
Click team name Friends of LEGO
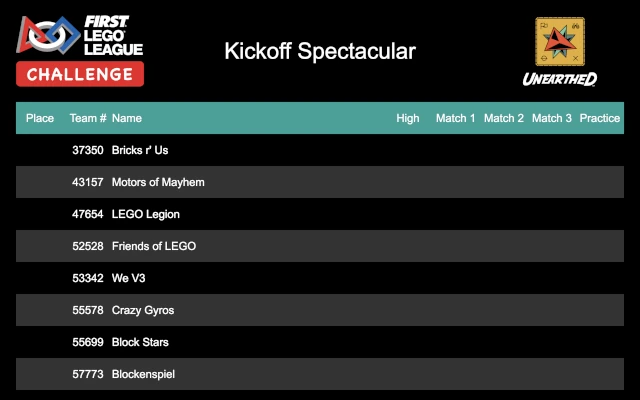[154, 246]
